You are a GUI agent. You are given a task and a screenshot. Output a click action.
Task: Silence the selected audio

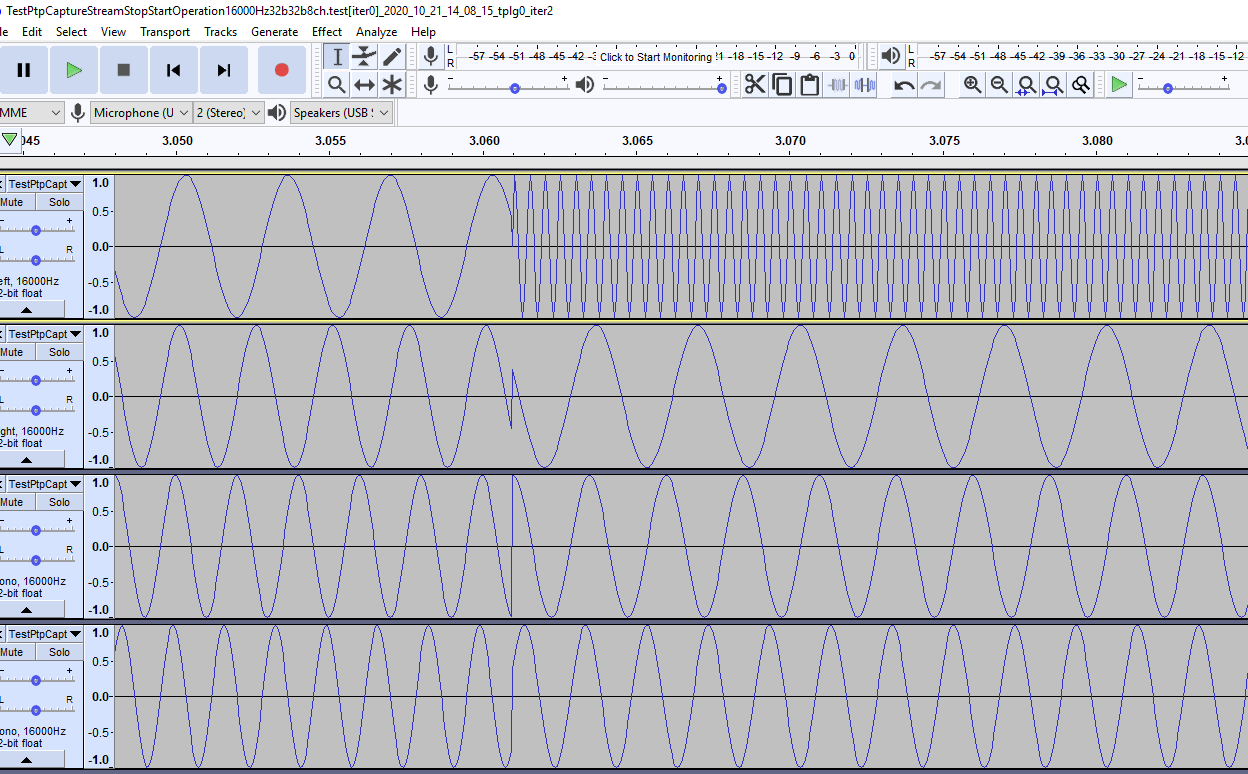864,85
